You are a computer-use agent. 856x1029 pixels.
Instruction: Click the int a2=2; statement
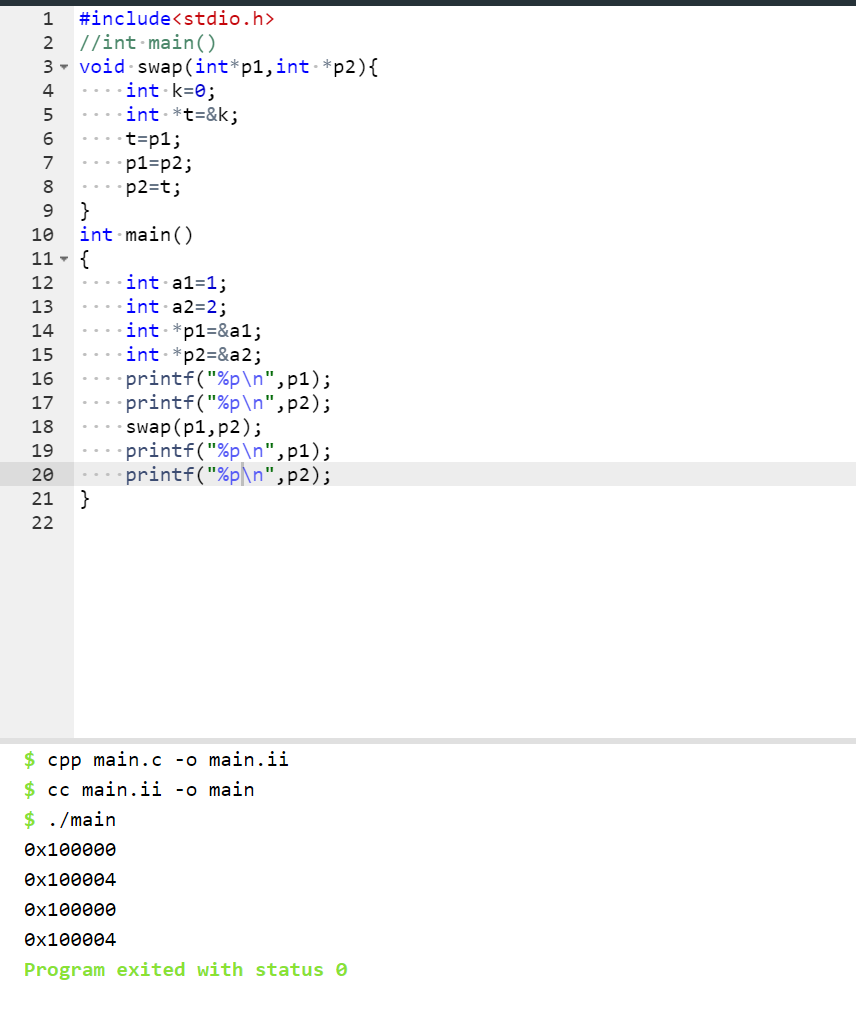coord(176,307)
